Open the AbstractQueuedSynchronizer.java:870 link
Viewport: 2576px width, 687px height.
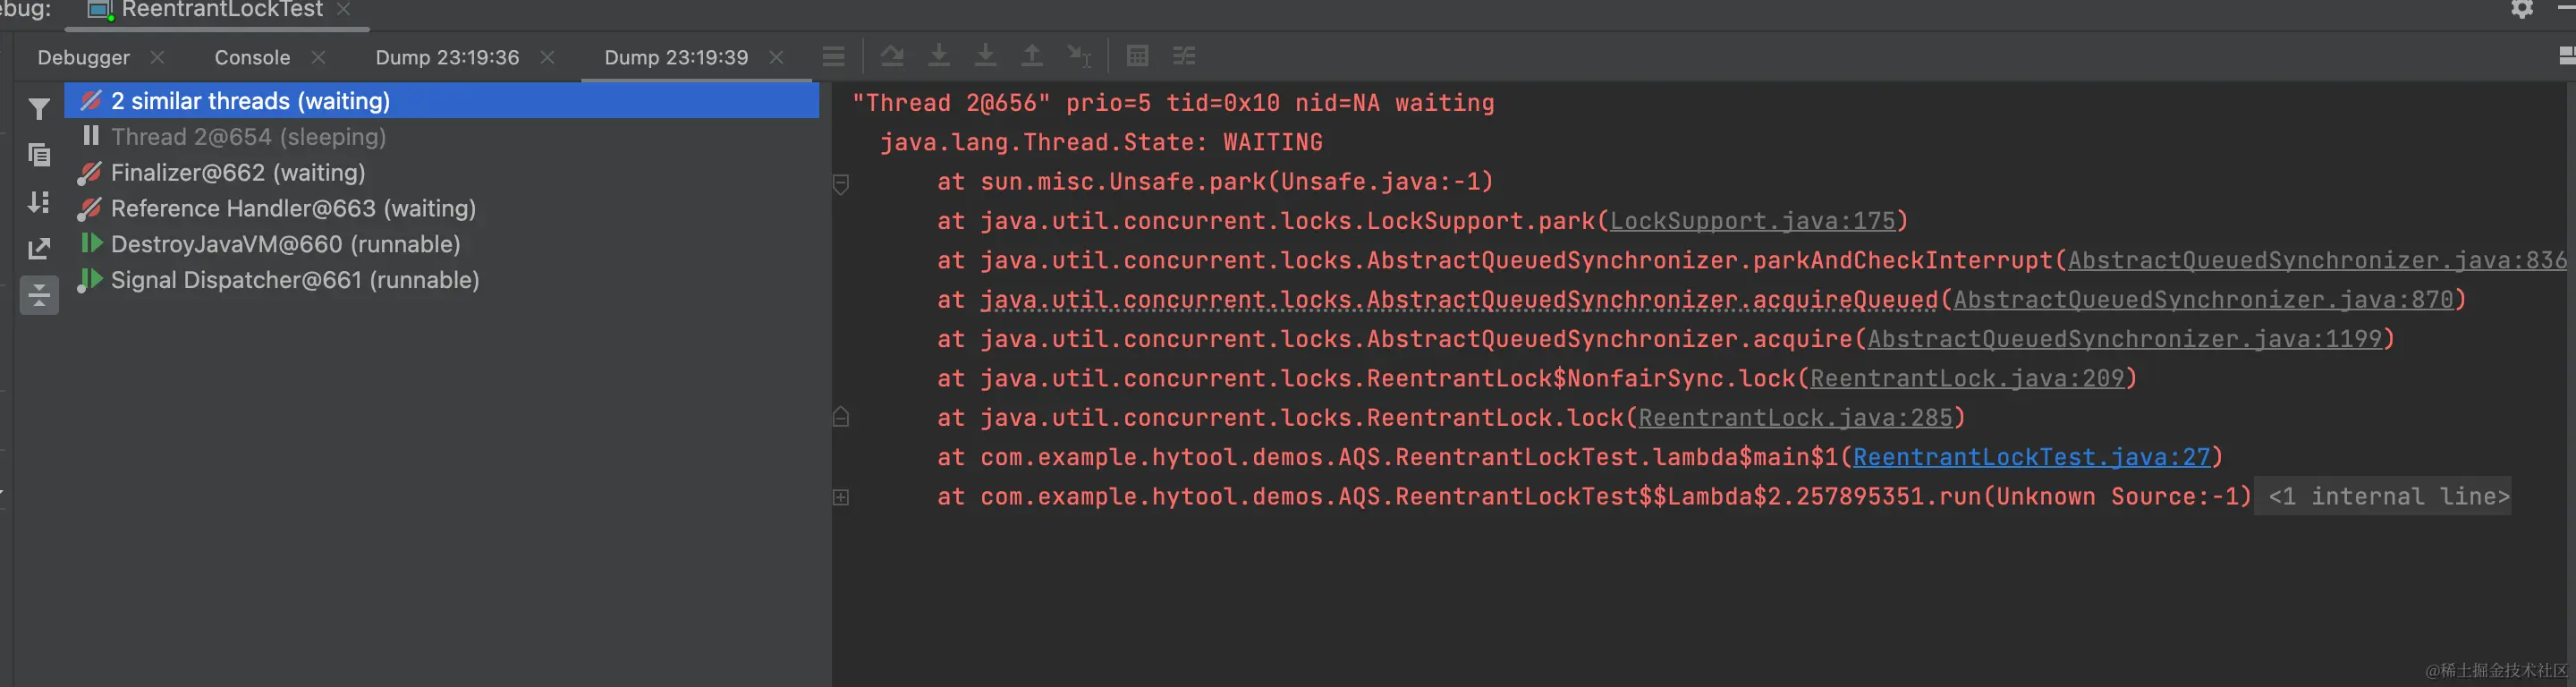pos(2203,300)
